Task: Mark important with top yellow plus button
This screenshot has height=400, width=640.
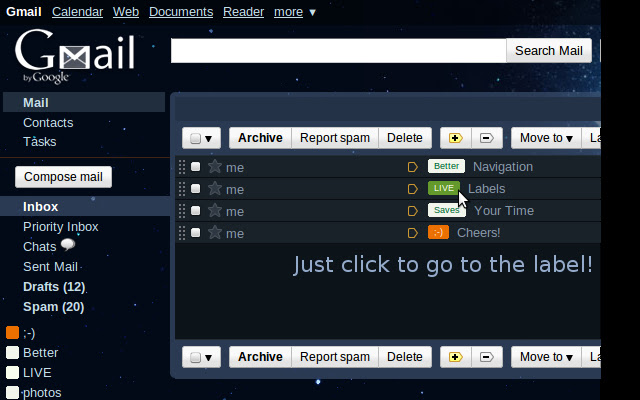Action: [x=456, y=138]
